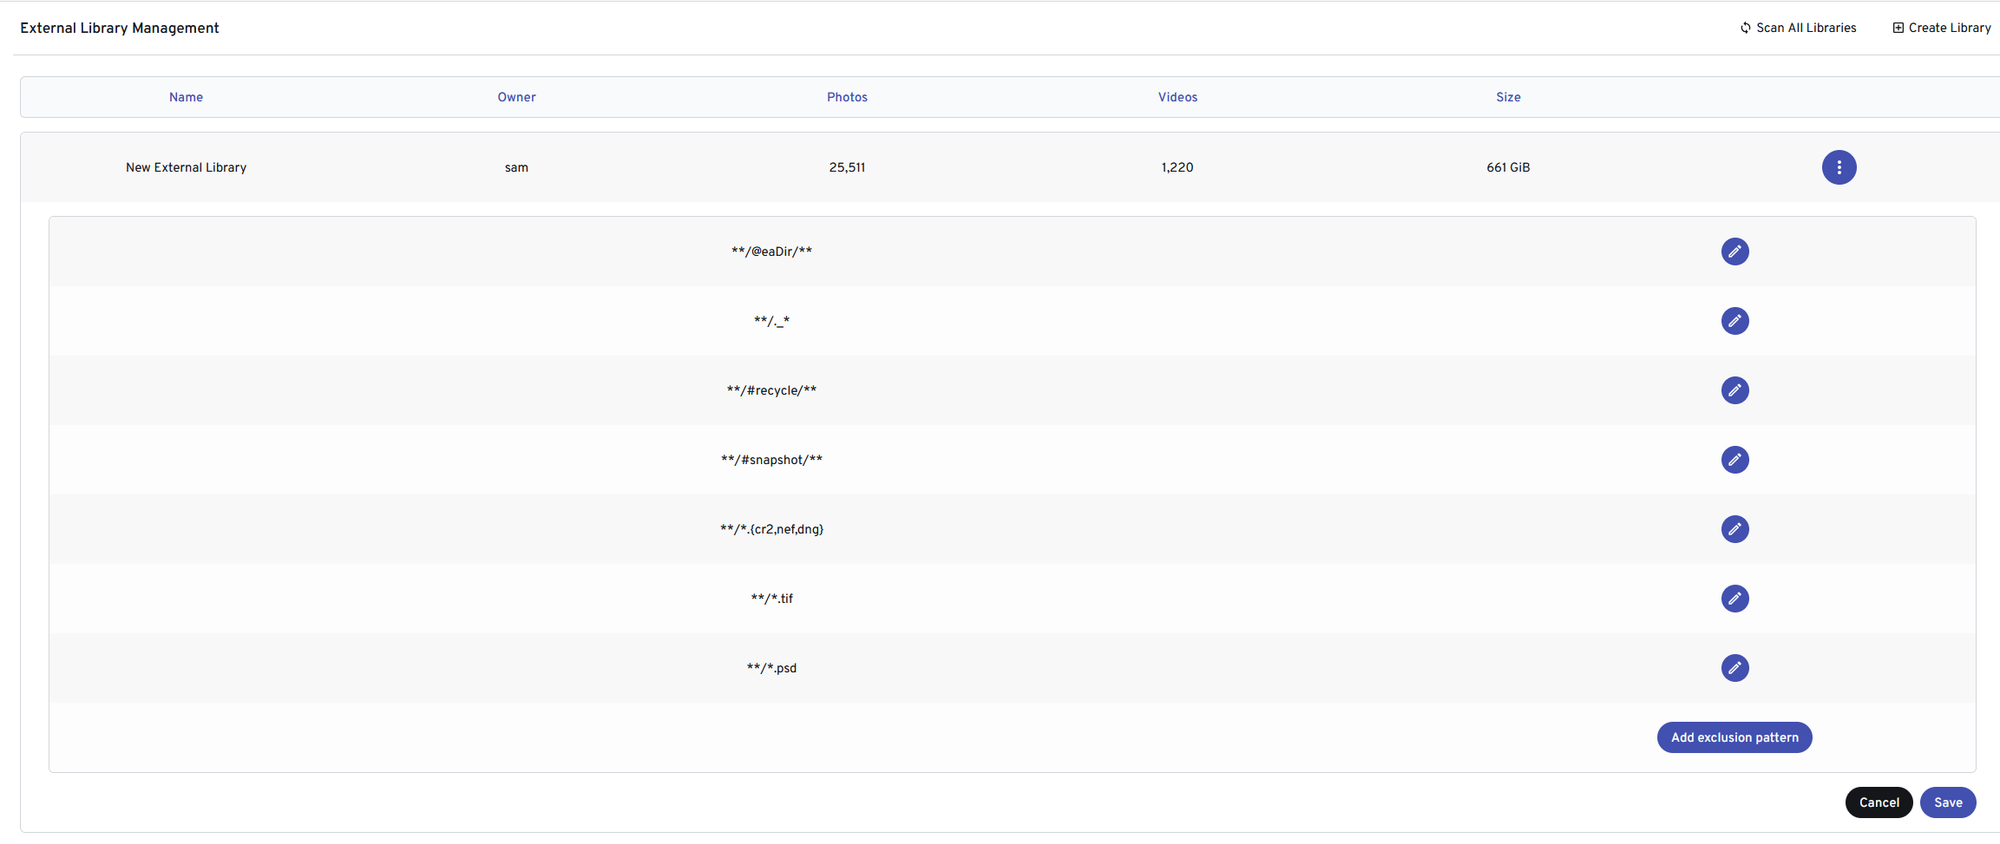Edit the **/*.tif exclusion pattern

pos(1734,598)
